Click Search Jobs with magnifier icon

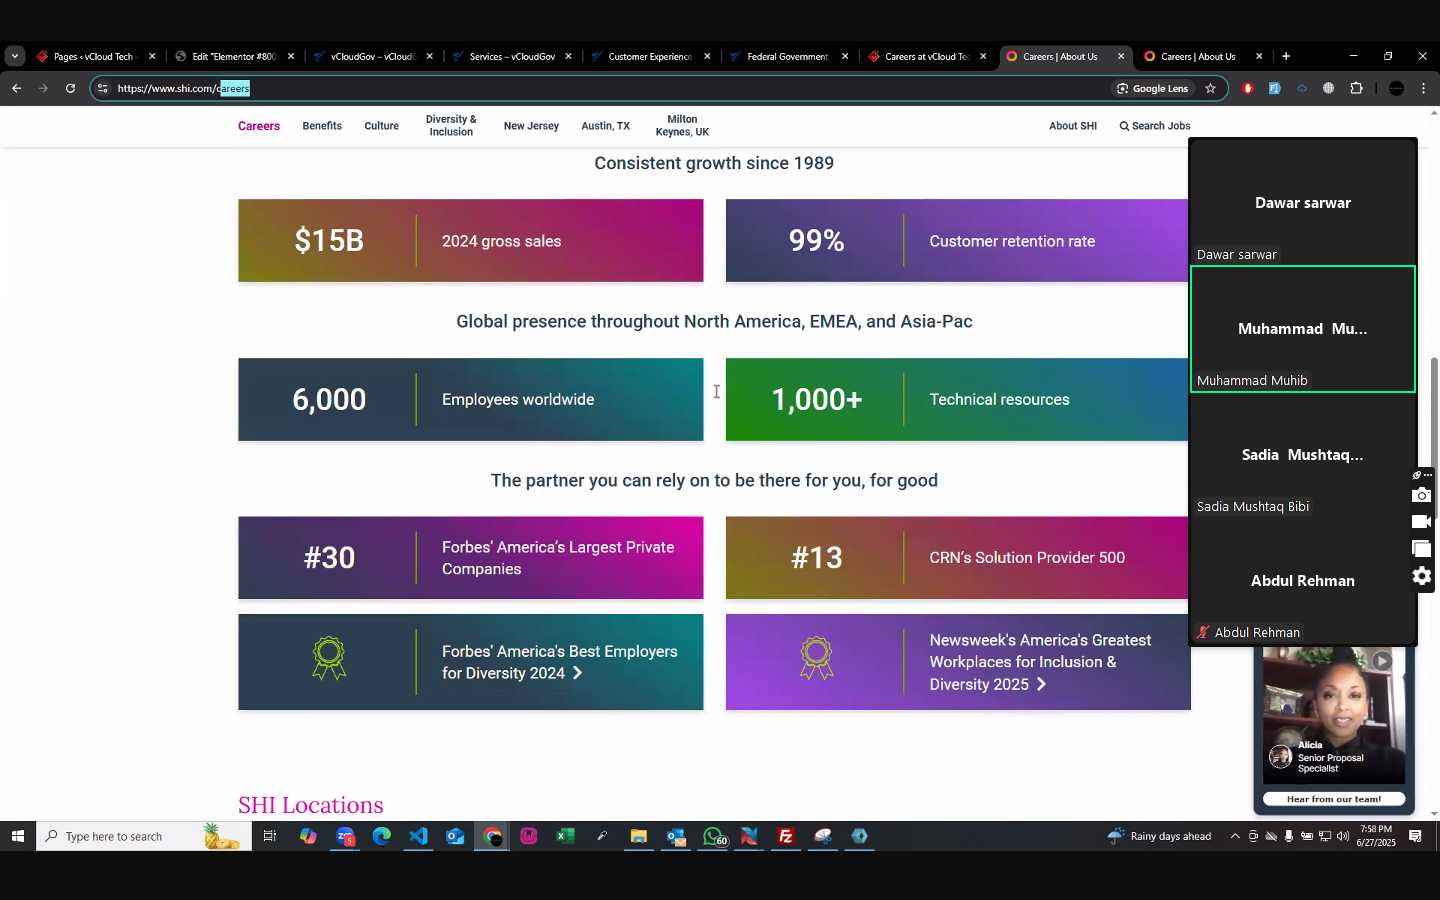click(x=1155, y=126)
